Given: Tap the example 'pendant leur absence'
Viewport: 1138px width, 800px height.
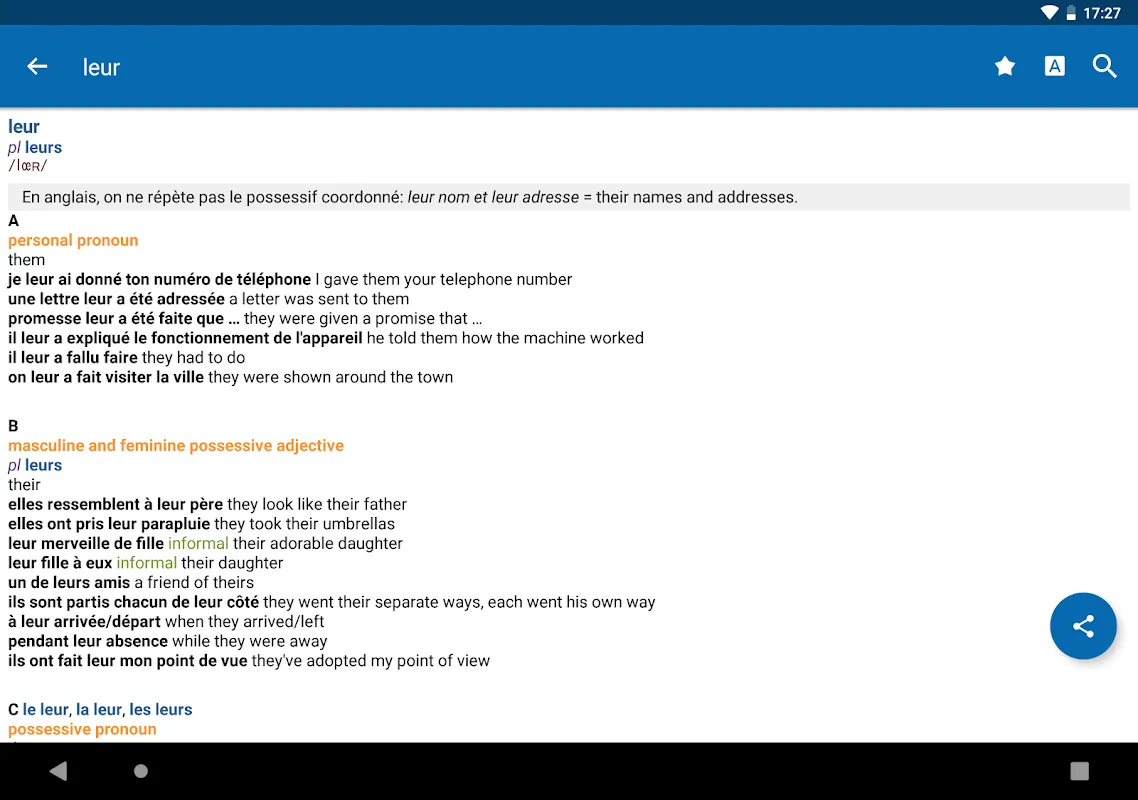Looking at the screenshot, I should click(x=88, y=641).
